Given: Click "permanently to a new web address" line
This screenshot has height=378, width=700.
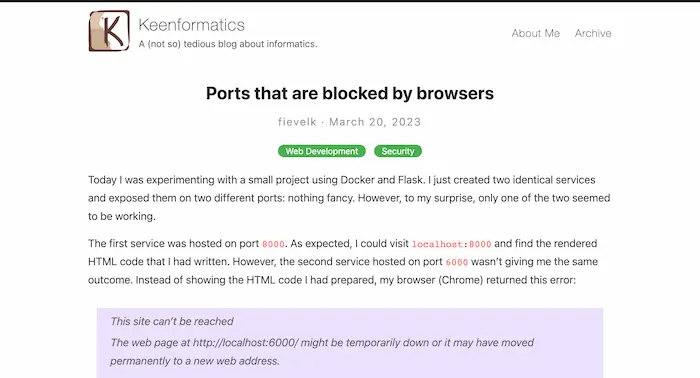Looking at the screenshot, I should [195, 361].
